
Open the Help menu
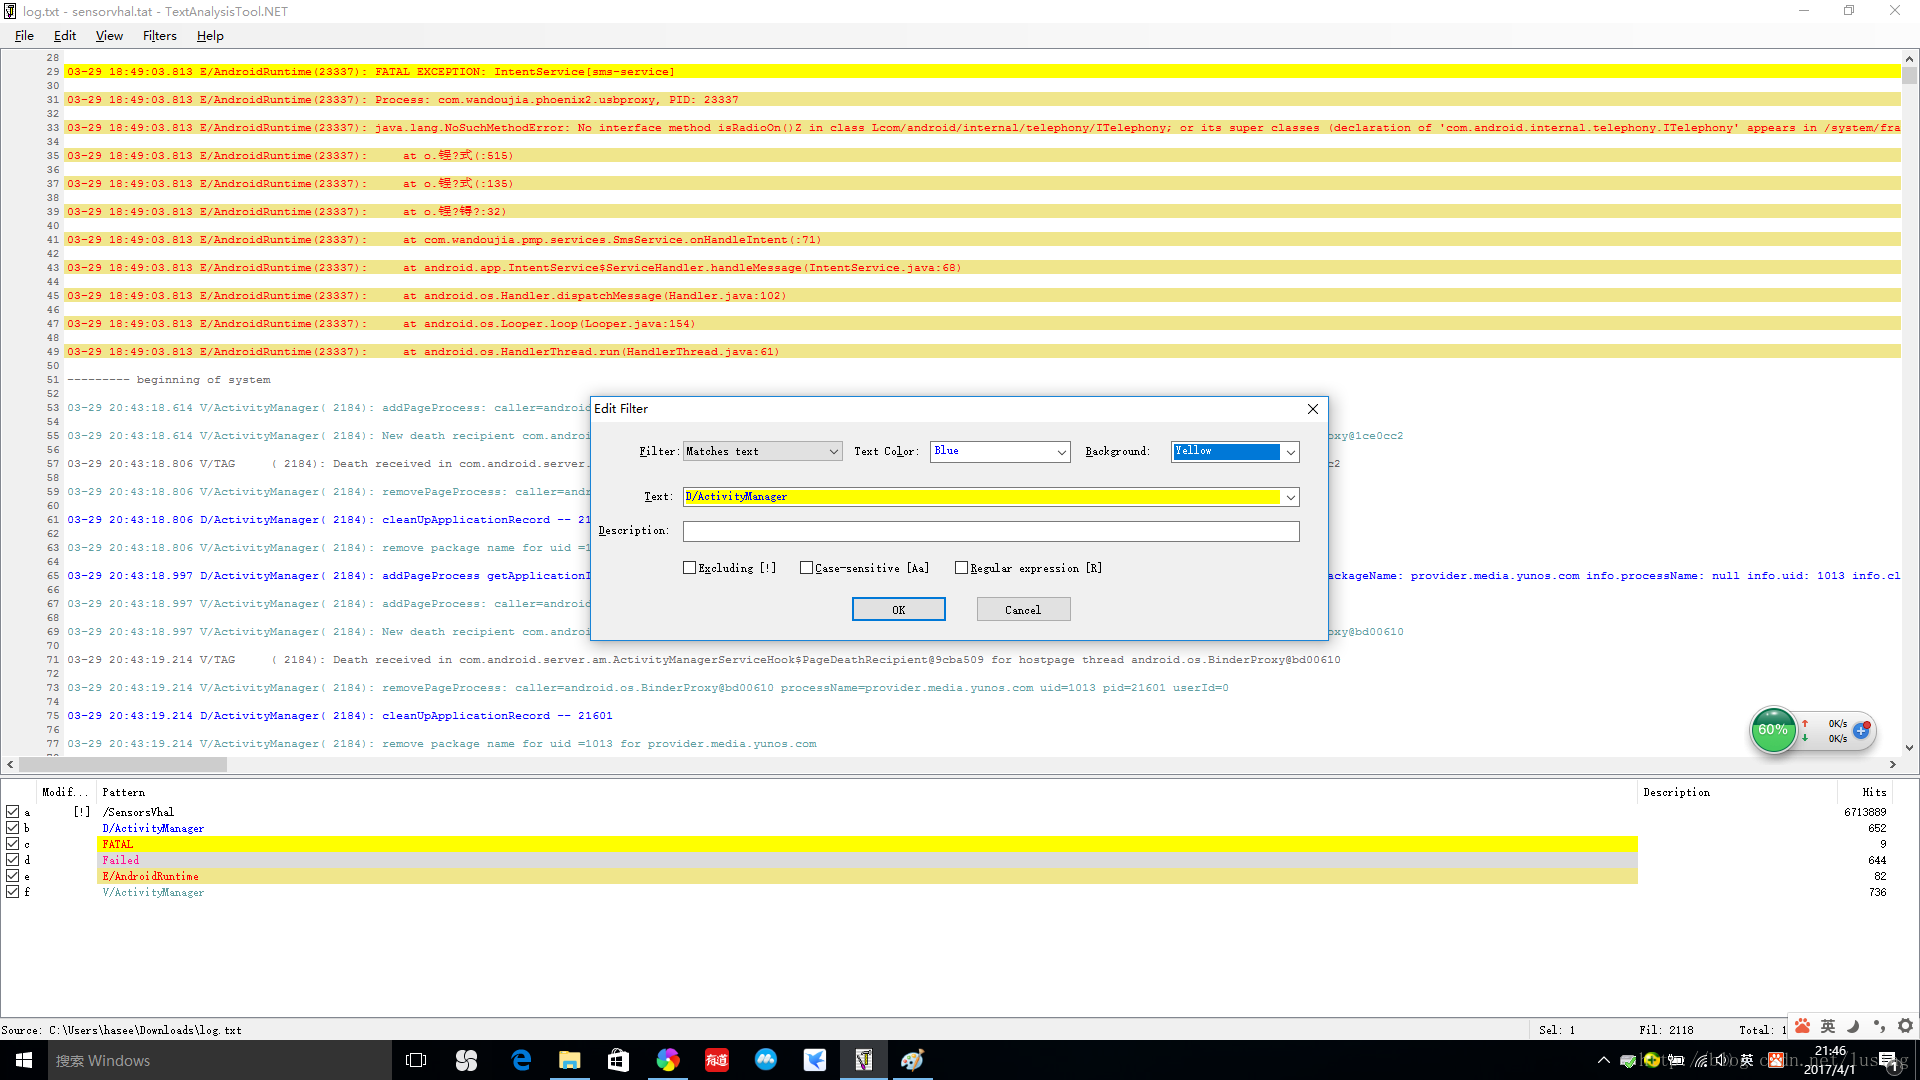coord(210,36)
